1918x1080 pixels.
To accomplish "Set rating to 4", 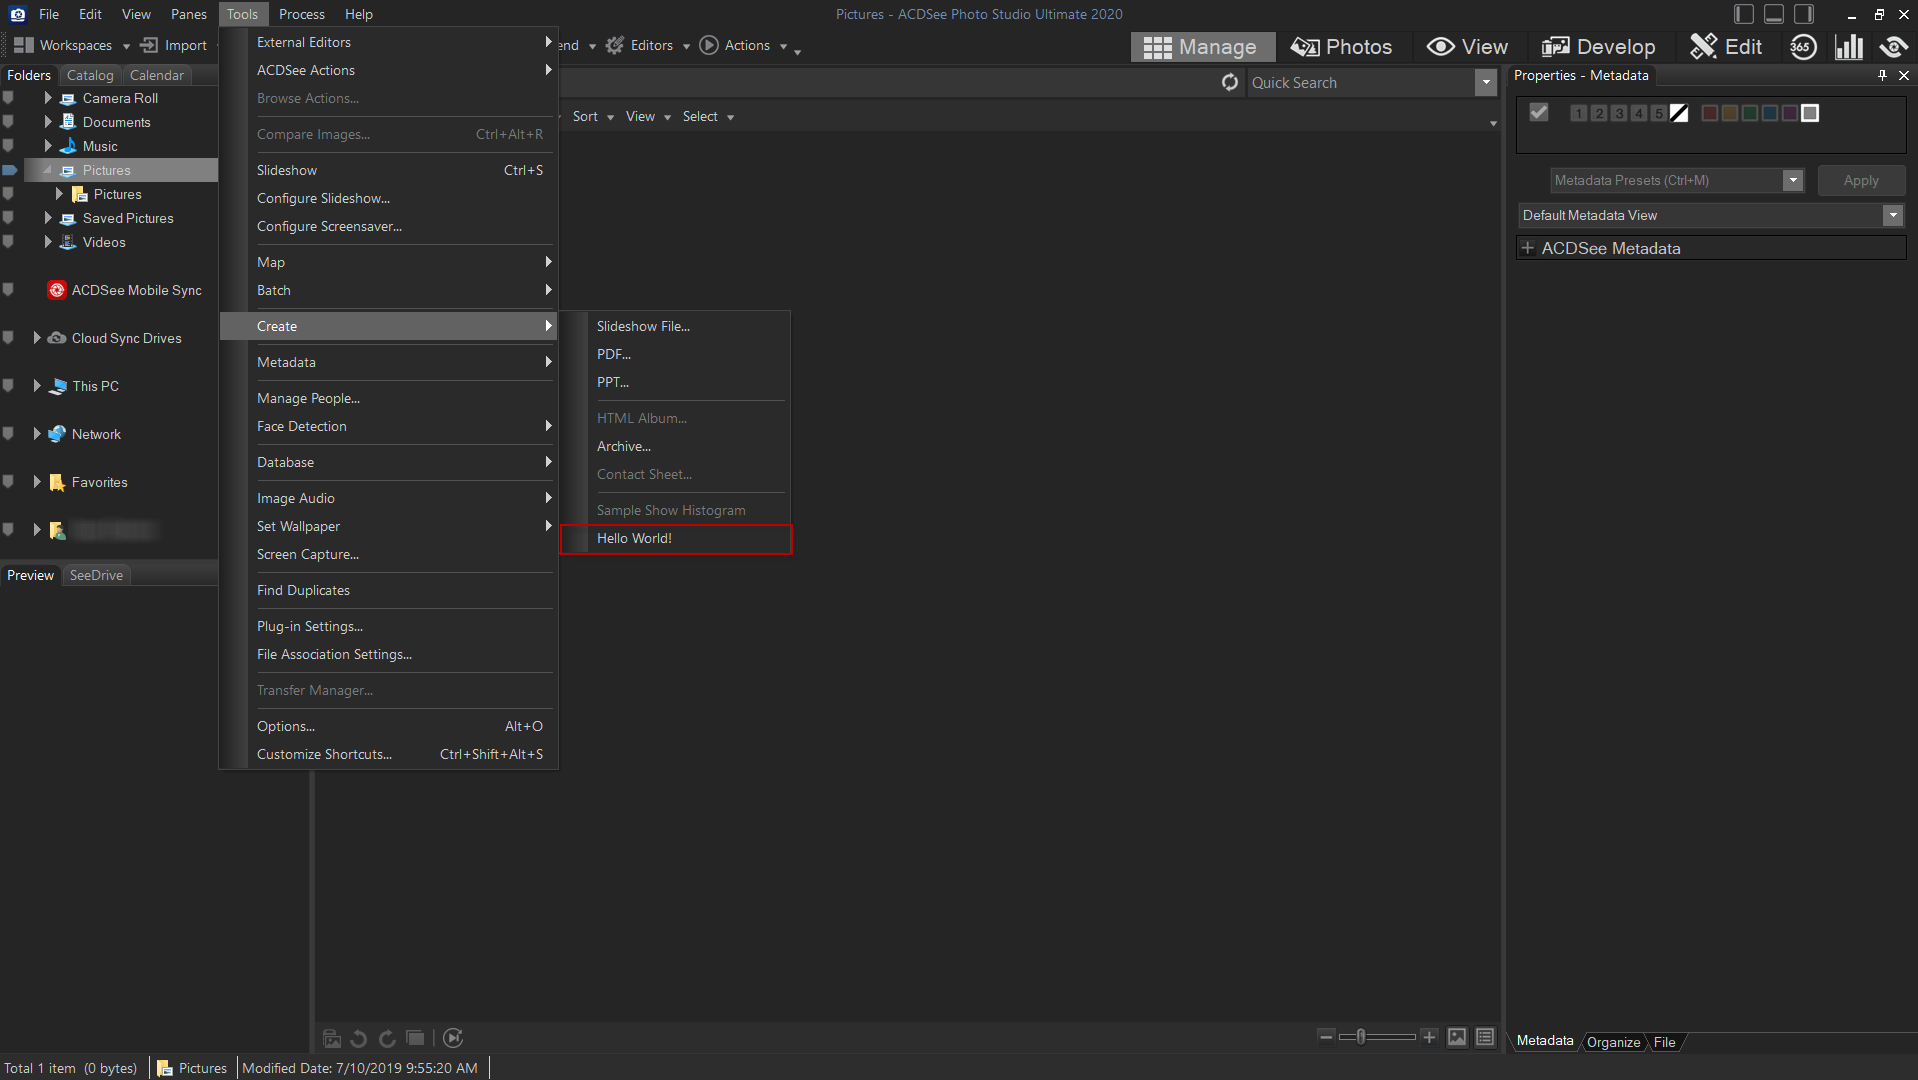I will coord(1639,113).
